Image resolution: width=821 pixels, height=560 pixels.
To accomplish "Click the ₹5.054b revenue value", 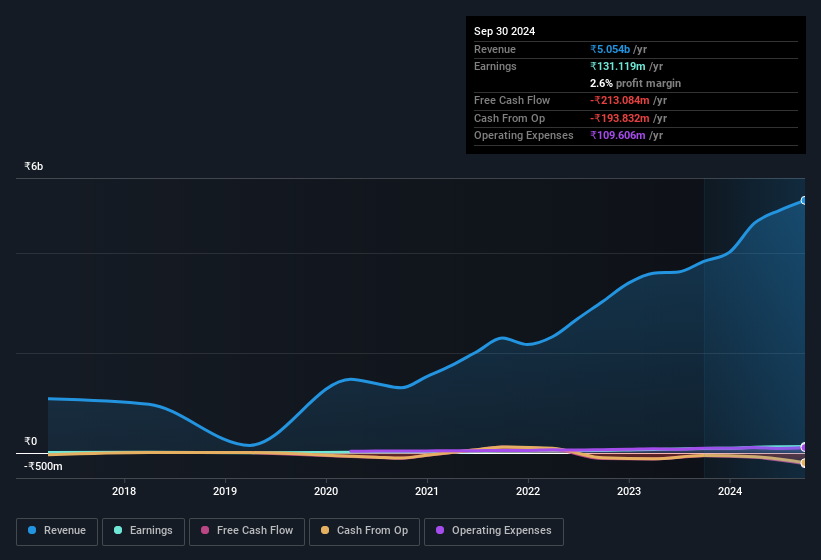I will pos(610,49).
